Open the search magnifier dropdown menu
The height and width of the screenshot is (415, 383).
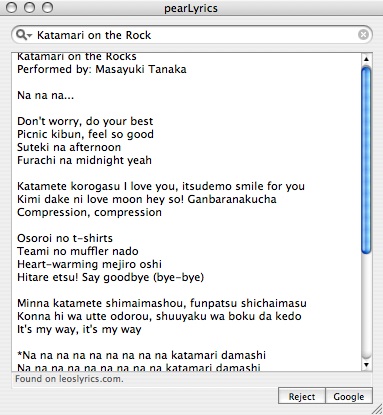tap(24, 35)
